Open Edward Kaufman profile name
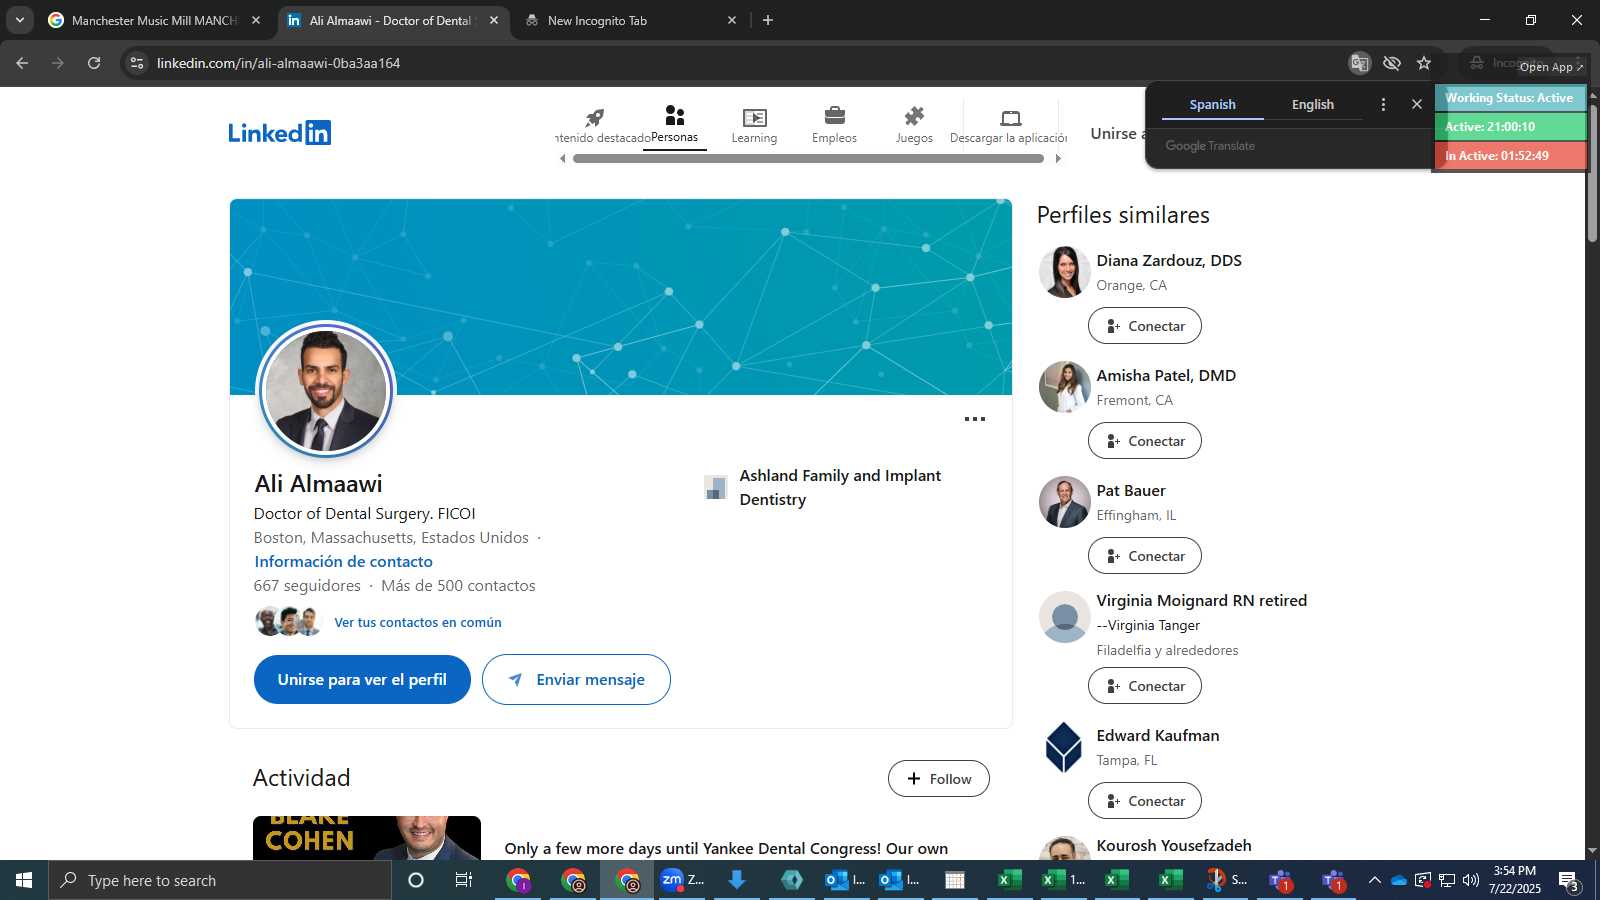1600x900 pixels. [1158, 736]
